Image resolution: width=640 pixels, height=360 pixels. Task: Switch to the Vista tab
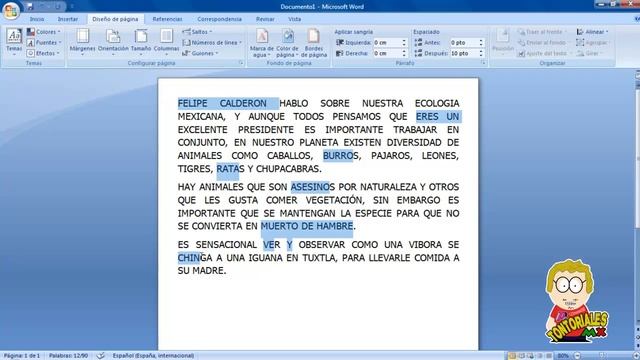(x=294, y=19)
